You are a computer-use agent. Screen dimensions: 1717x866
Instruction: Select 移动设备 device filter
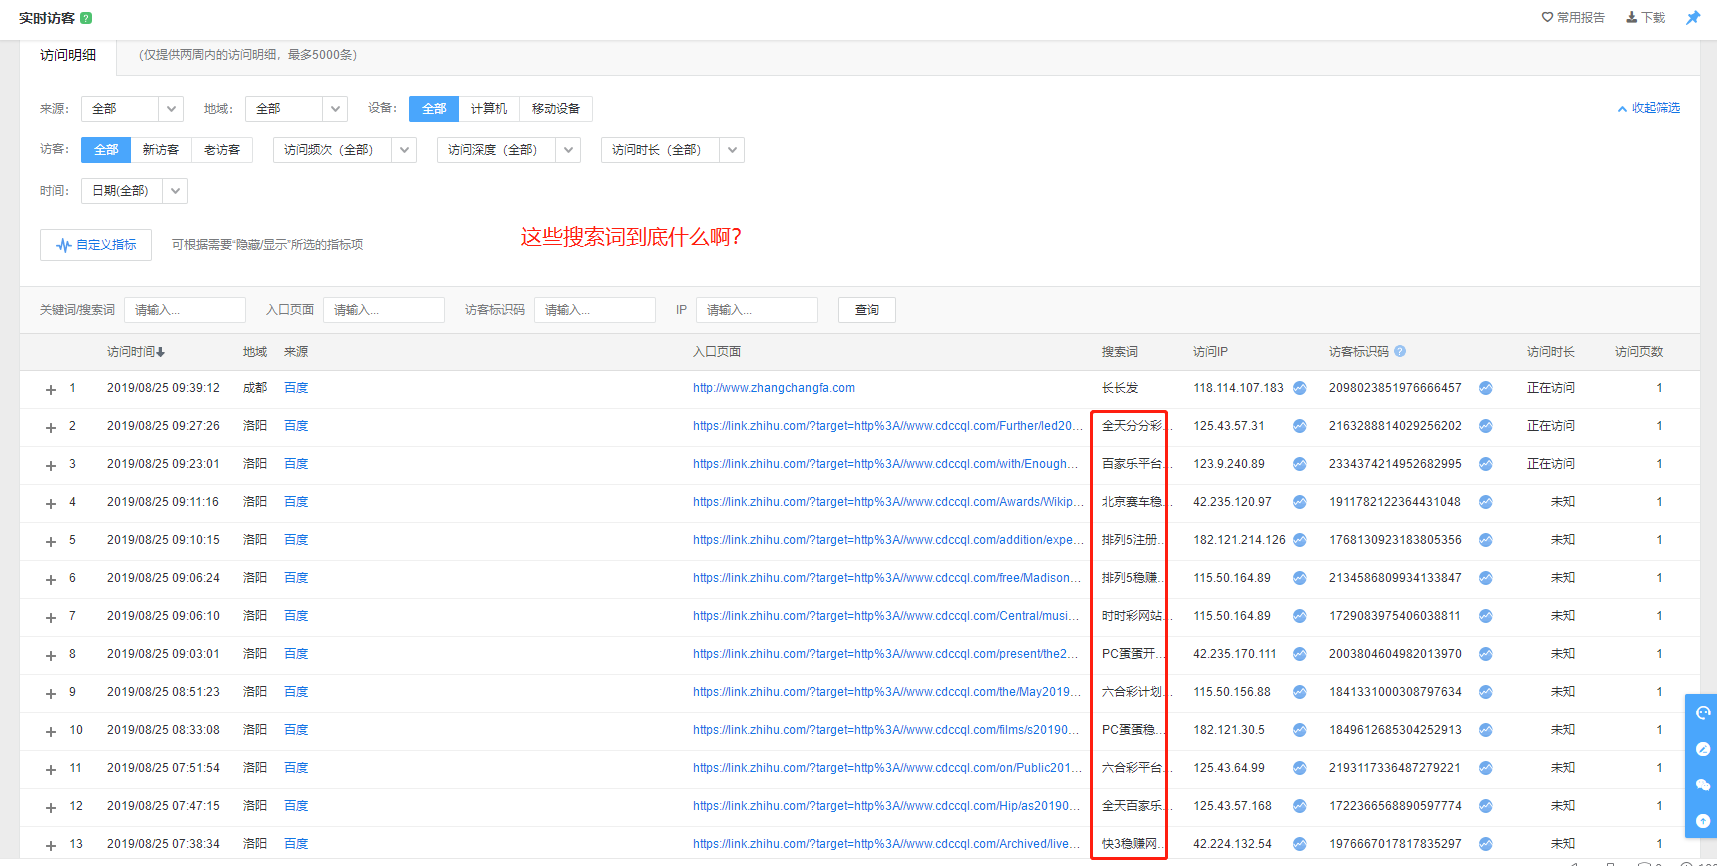[x=555, y=109]
